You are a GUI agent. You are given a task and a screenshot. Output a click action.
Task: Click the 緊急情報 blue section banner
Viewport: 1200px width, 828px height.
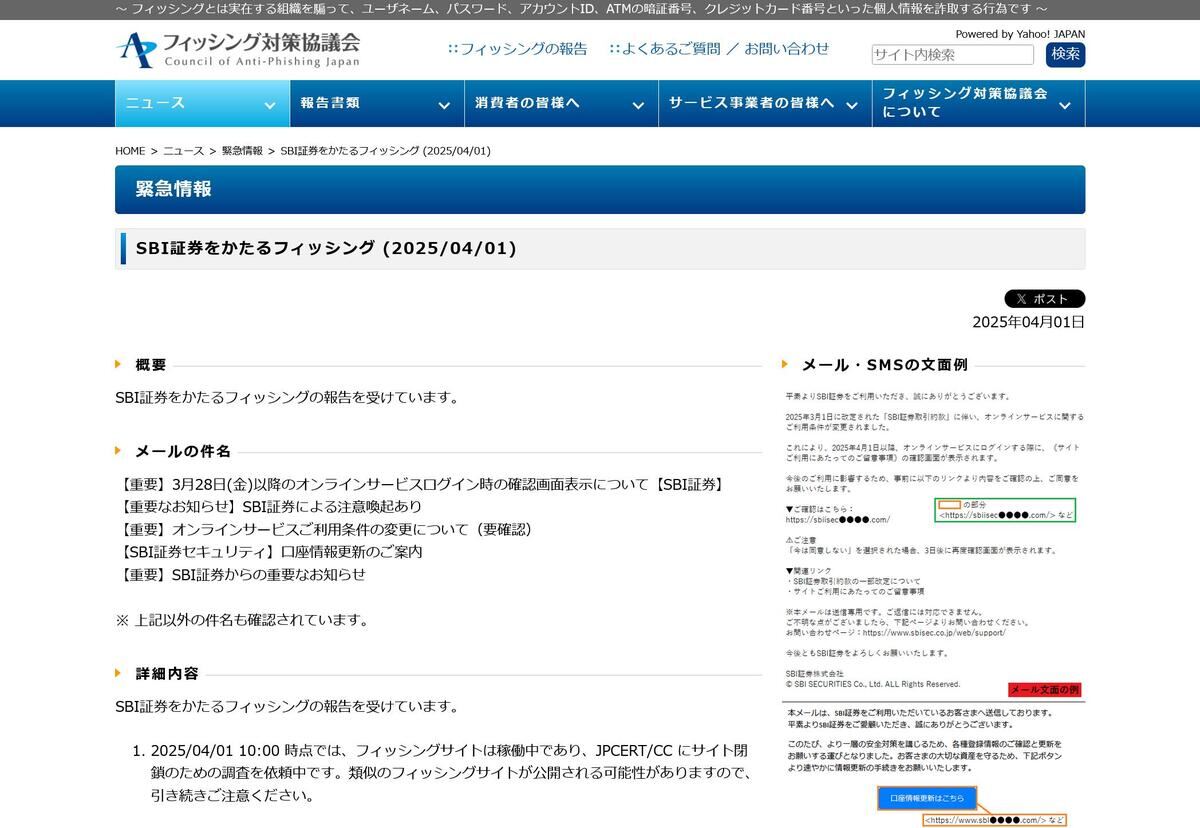(x=600, y=190)
